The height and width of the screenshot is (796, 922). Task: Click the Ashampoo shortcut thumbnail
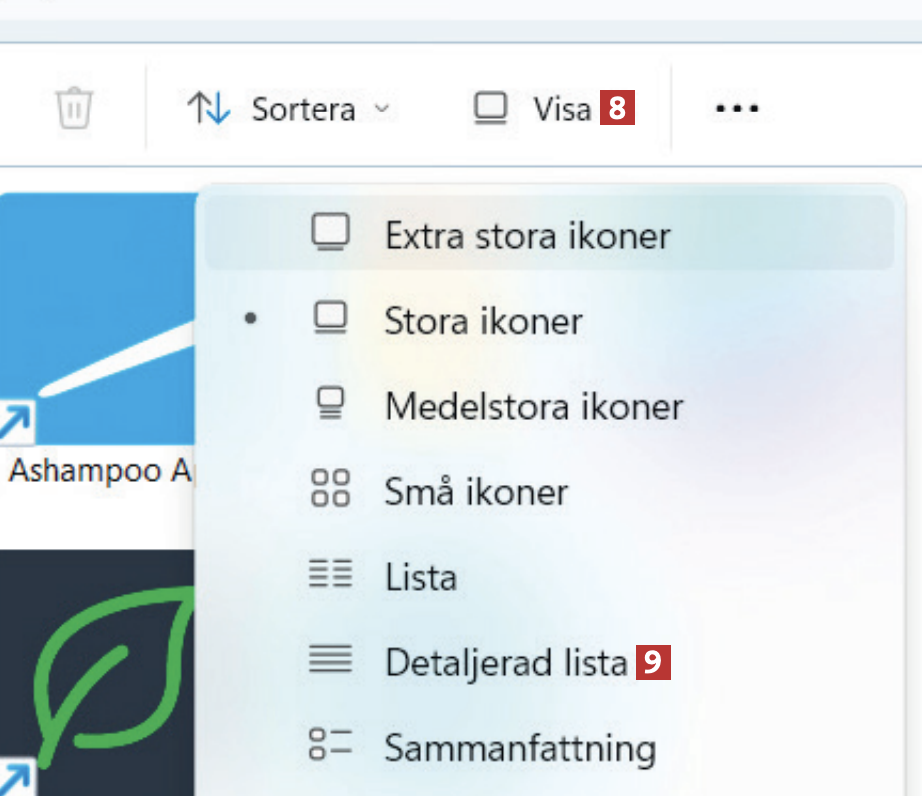click(97, 319)
